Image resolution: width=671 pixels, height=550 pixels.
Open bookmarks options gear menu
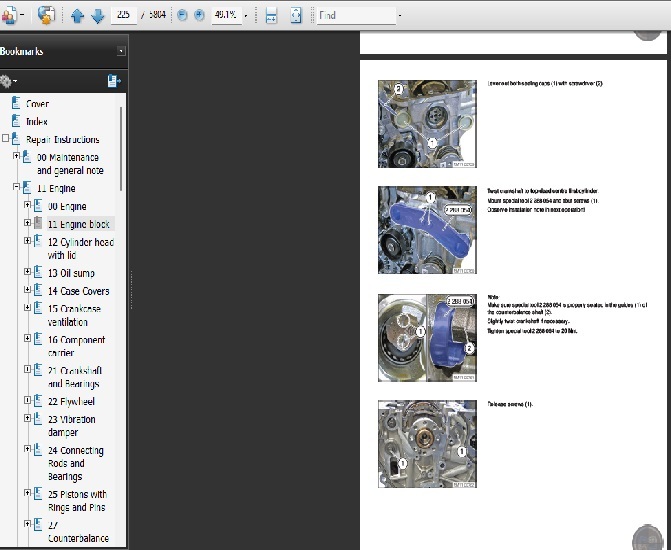click(8, 81)
